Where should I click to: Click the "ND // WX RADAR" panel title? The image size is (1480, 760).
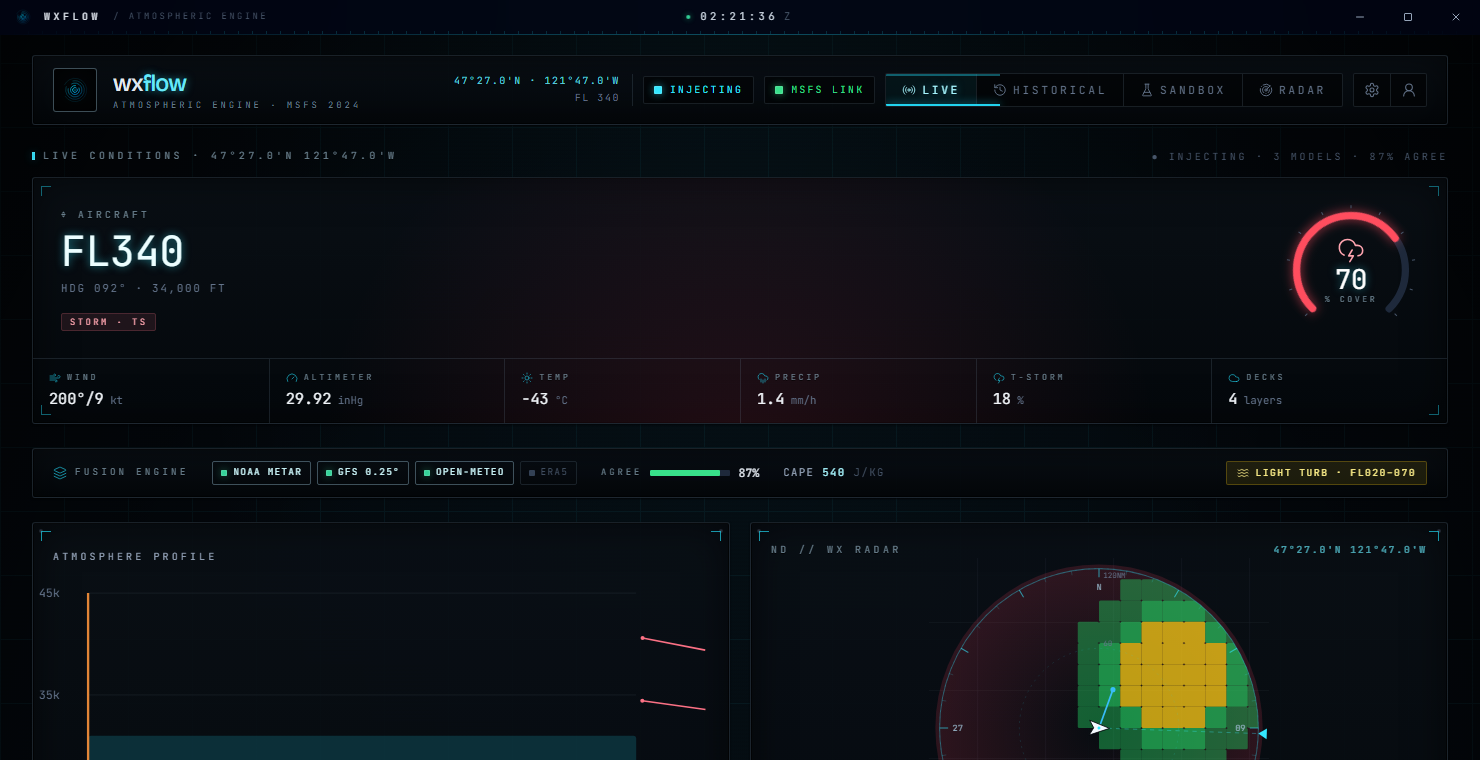[x=836, y=550]
